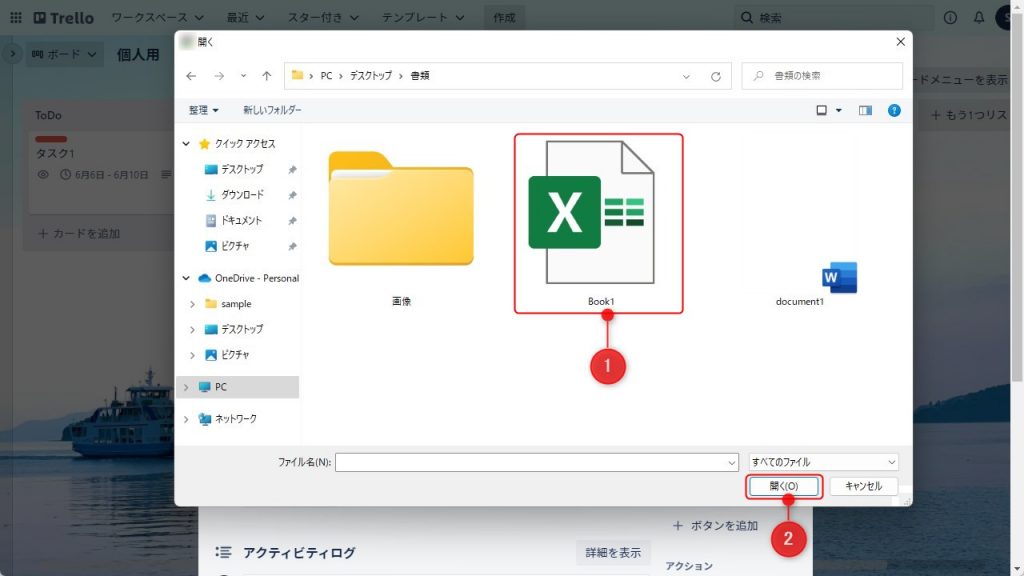This screenshot has width=1024, height=576.
Task: Click the デスクトップ breadcrumb segment
Action: click(370, 76)
